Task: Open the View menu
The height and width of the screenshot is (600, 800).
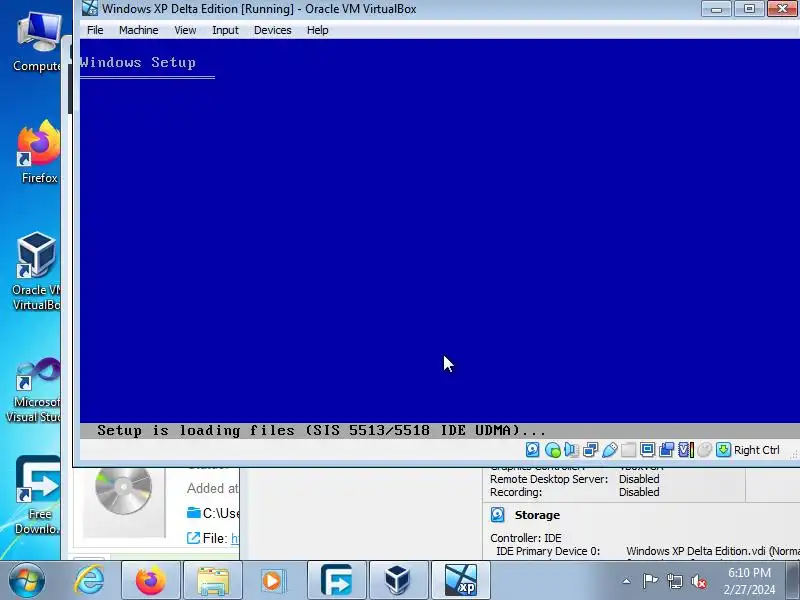Action: click(185, 30)
